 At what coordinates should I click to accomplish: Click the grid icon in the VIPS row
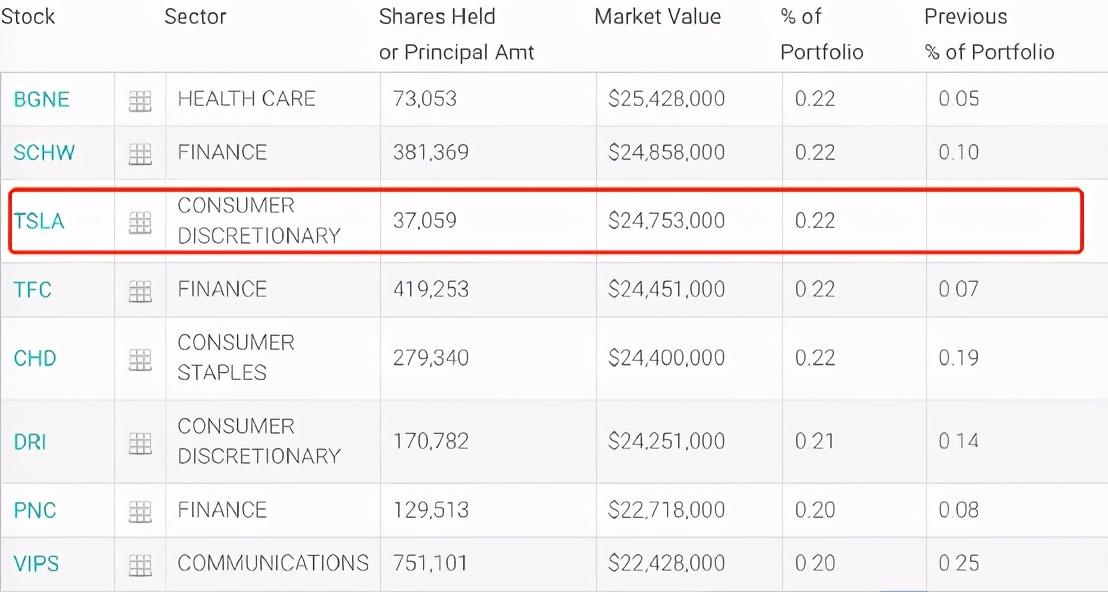pos(140,564)
